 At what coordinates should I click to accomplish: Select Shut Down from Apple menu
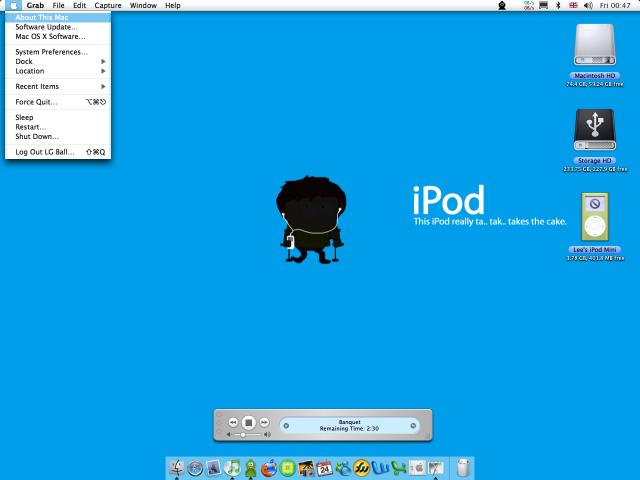(x=58, y=136)
